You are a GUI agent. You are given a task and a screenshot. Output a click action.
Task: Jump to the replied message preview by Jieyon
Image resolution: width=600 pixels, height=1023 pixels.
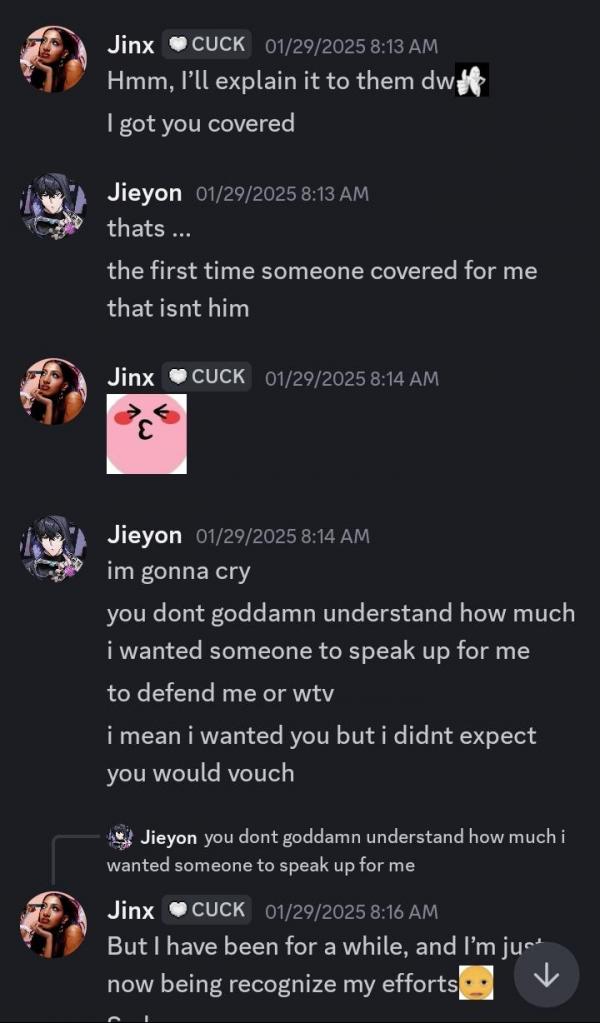click(336, 851)
